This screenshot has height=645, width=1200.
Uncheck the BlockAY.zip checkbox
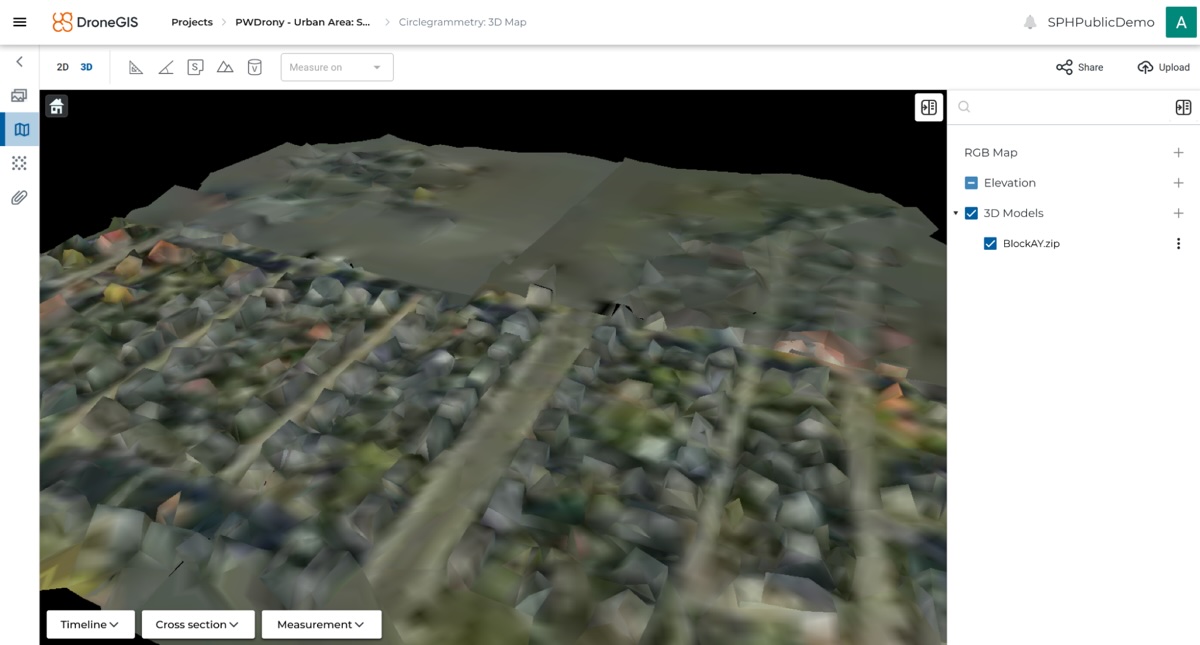[x=990, y=244]
